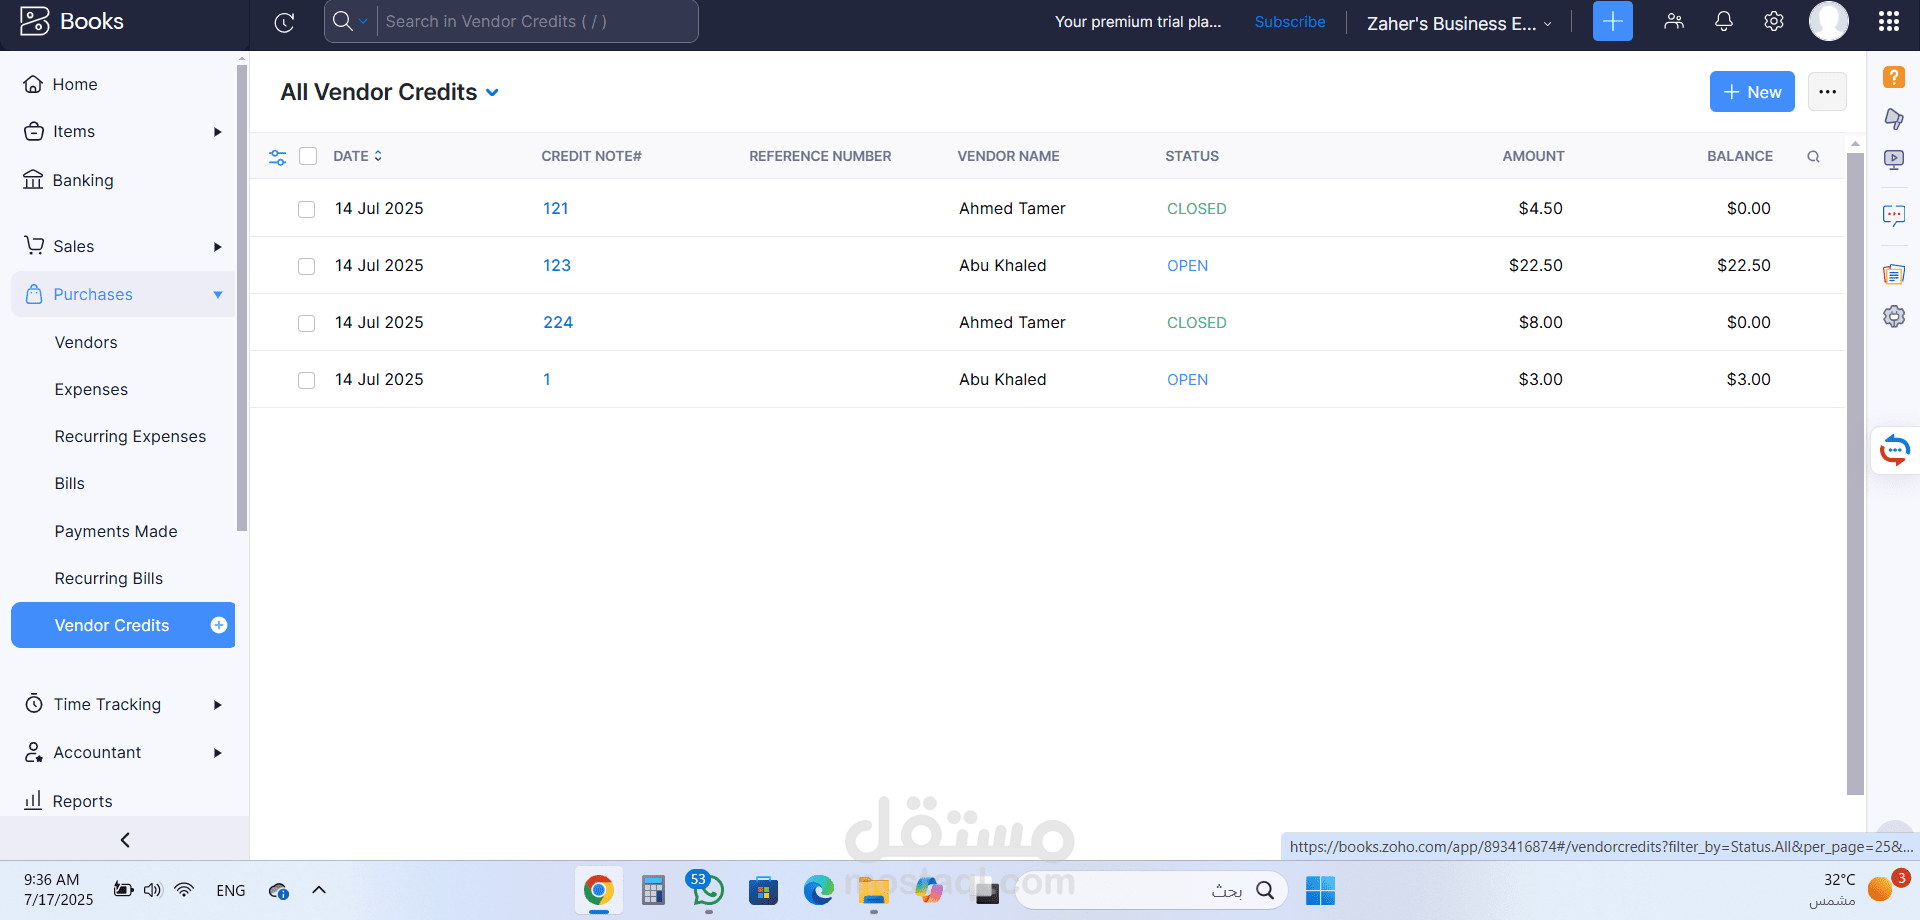Click the Subscribe link
Screen dimensions: 1920x920
tap(1289, 22)
